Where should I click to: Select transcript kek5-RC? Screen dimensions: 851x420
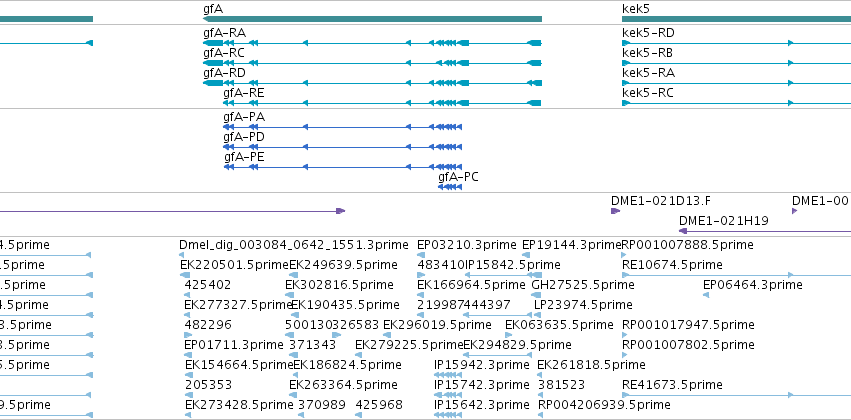click(x=647, y=93)
